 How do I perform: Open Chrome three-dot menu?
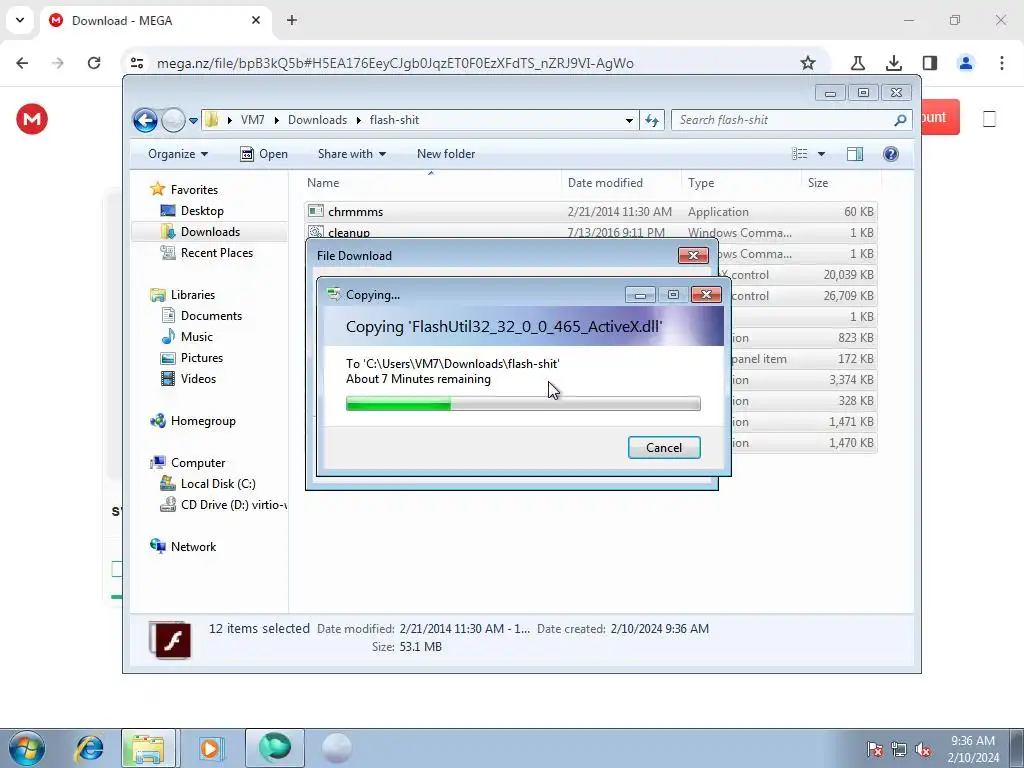1001,63
